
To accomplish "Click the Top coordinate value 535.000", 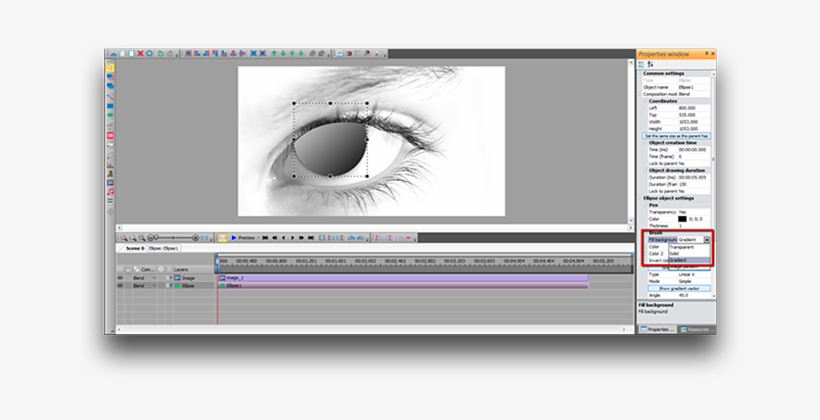I will [694, 115].
